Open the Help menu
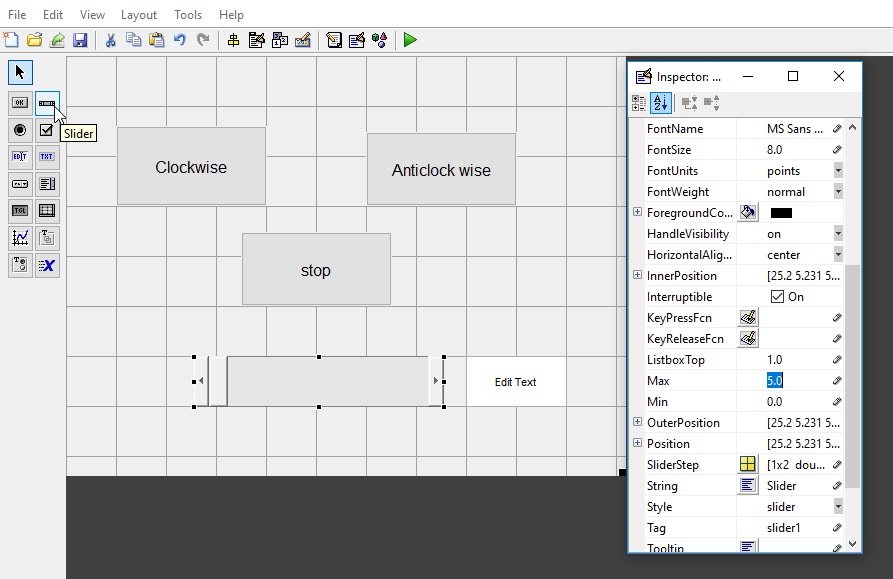Image resolution: width=893 pixels, height=579 pixels. pyautogui.click(x=231, y=15)
